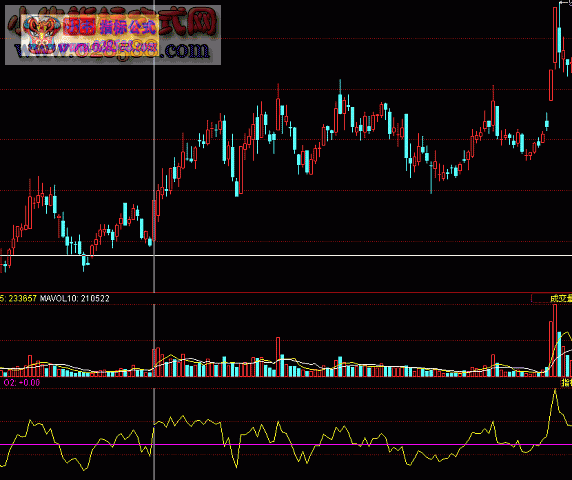Click the .com watermark text

[x=185, y=50]
